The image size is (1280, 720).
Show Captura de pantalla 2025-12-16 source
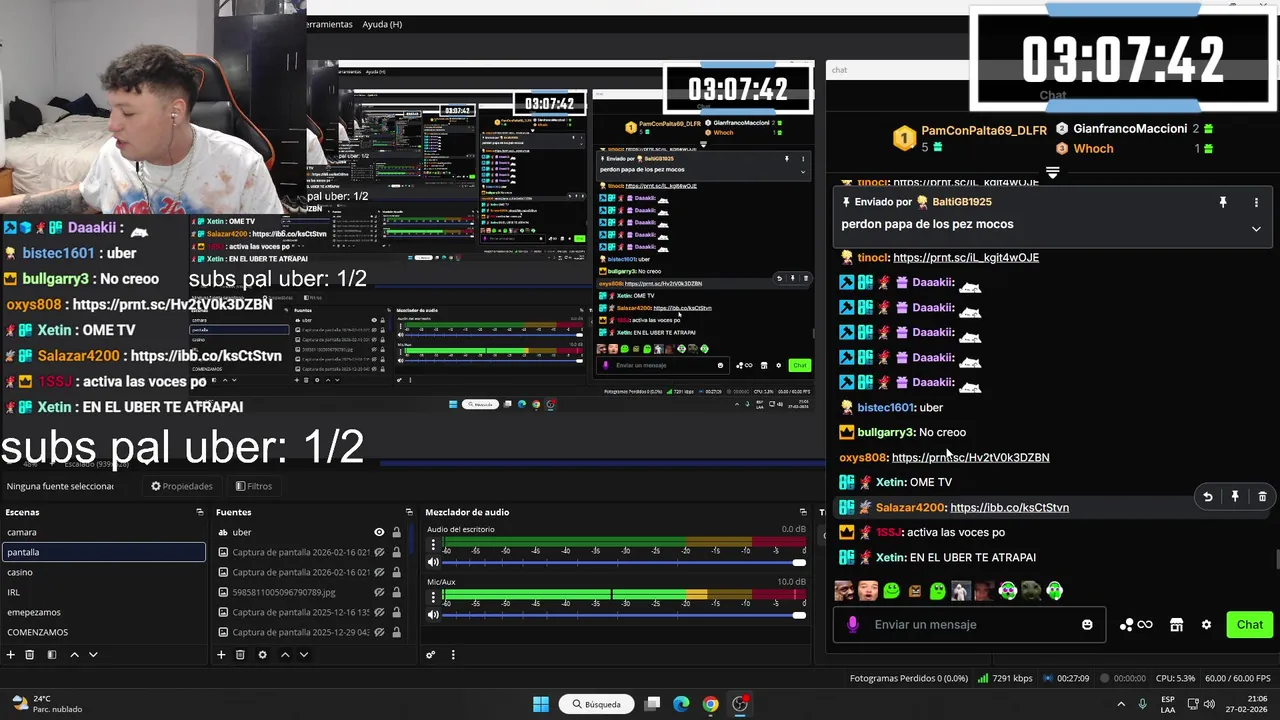point(379,612)
